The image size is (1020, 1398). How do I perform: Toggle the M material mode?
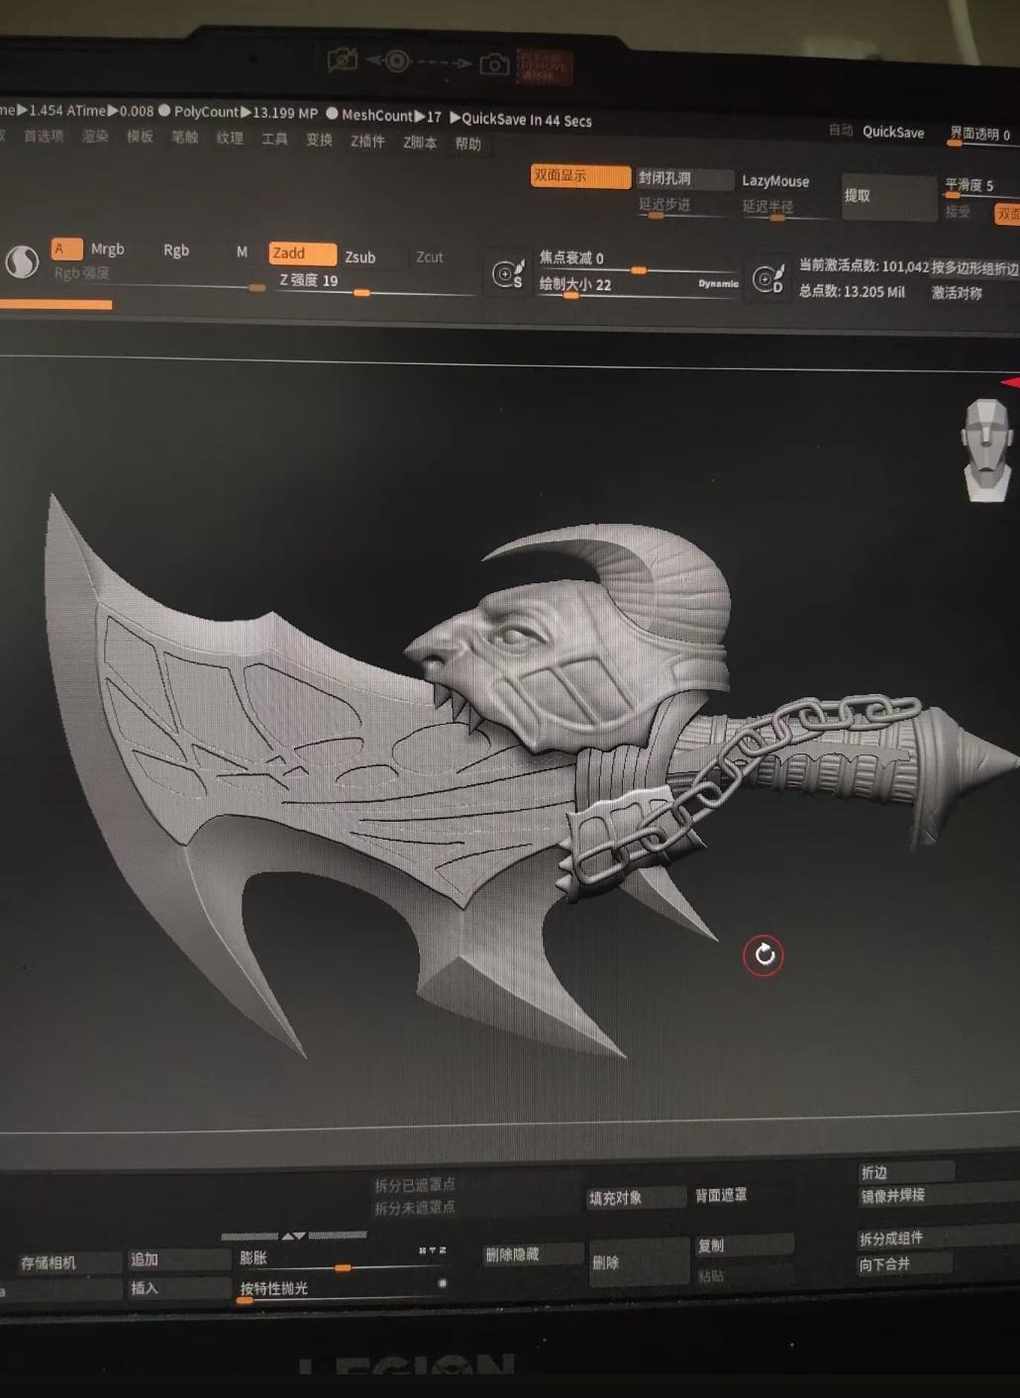click(241, 252)
